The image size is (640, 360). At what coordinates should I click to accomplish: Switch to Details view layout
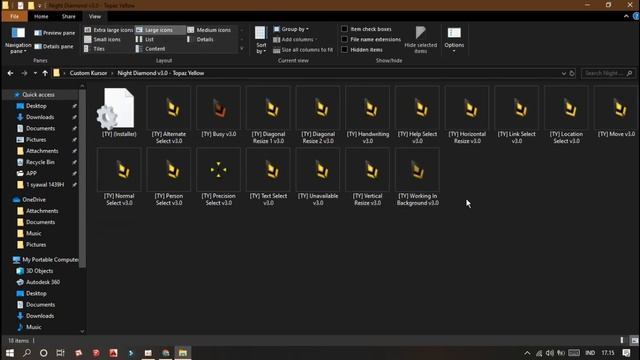tap(200, 39)
